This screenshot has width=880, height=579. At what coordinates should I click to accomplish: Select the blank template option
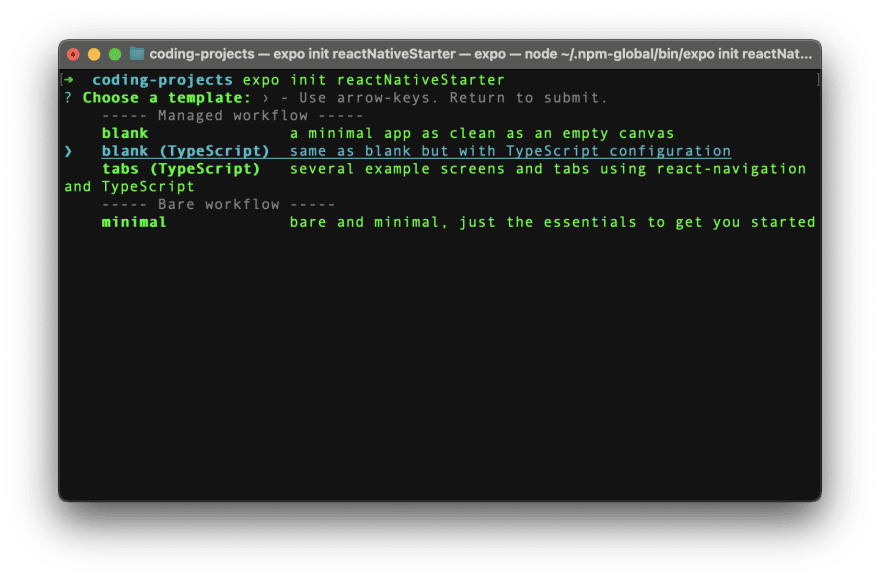(x=125, y=134)
